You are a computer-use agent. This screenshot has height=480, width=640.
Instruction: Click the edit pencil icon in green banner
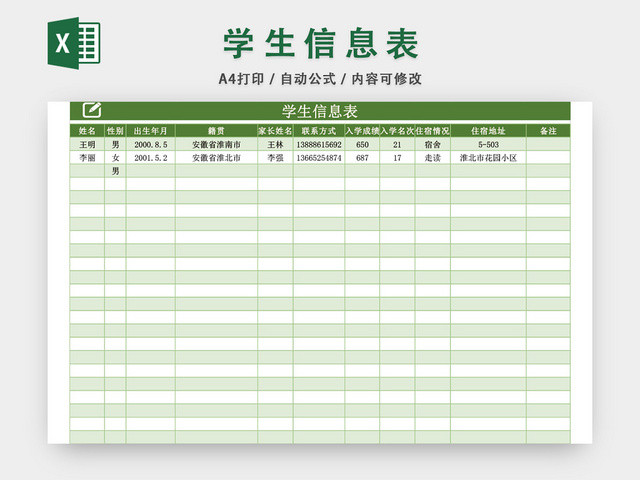[92, 110]
